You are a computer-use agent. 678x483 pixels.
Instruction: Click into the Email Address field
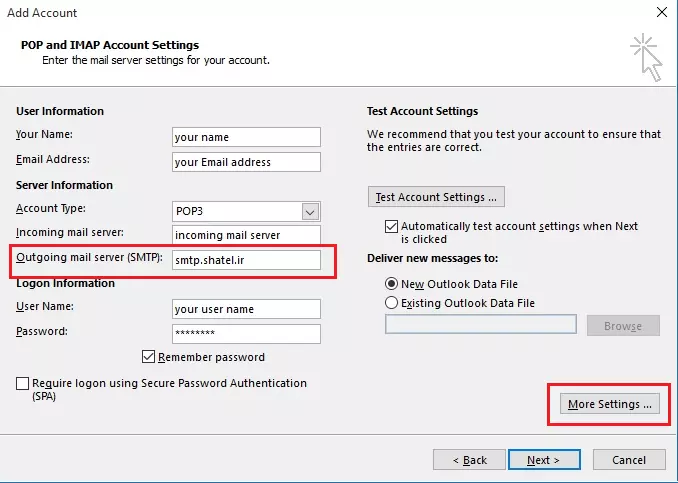coord(245,162)
